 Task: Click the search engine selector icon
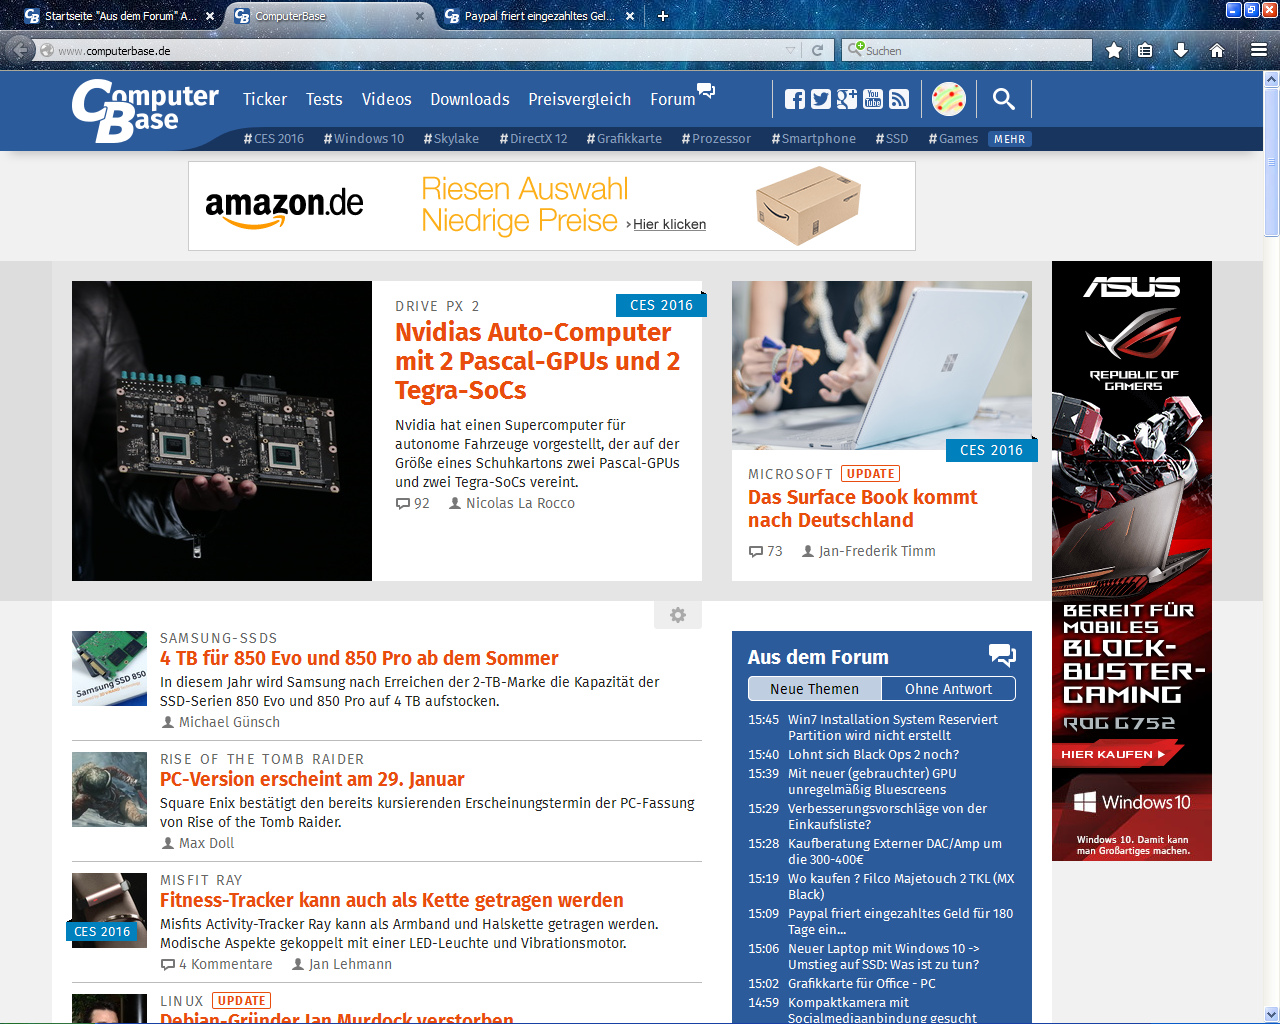pyautogui.click(x=855, y=50)
